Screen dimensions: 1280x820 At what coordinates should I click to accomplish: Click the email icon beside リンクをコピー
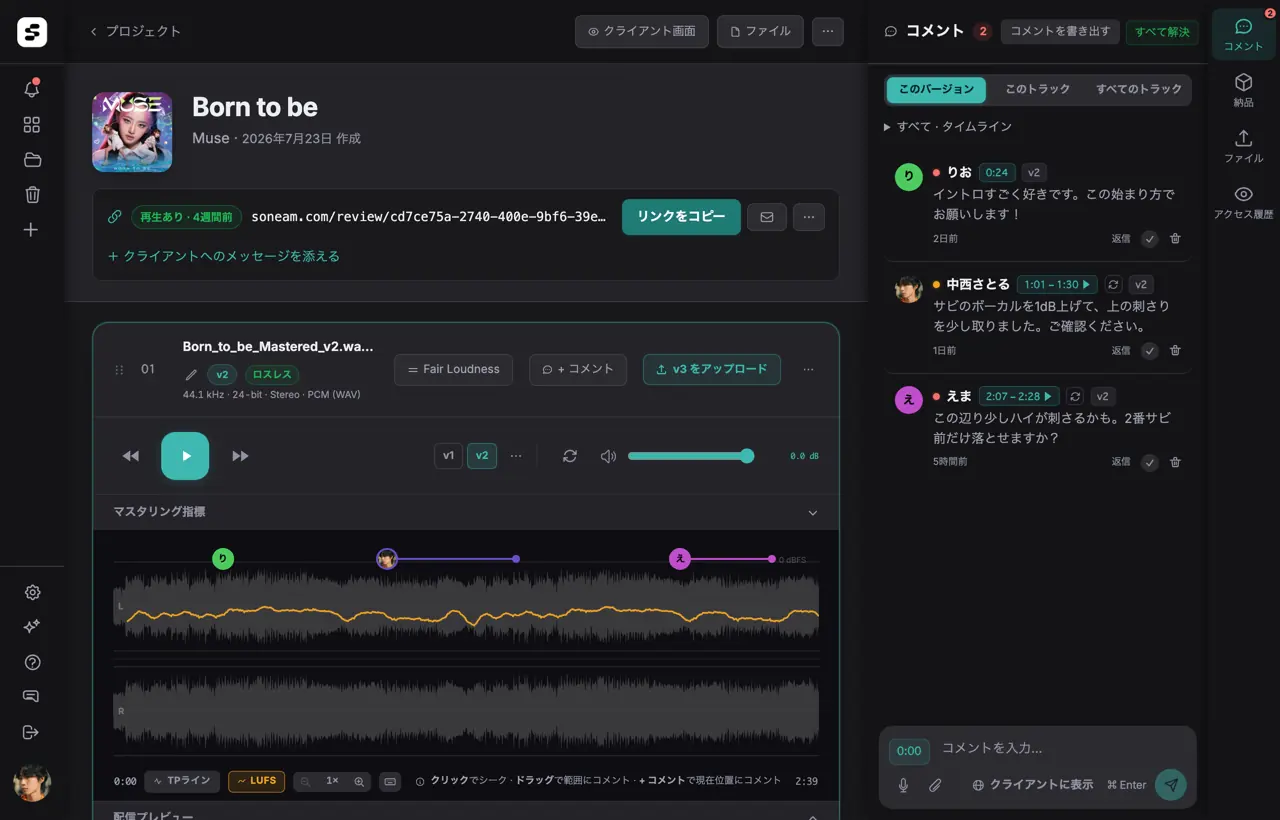[767, 216]
